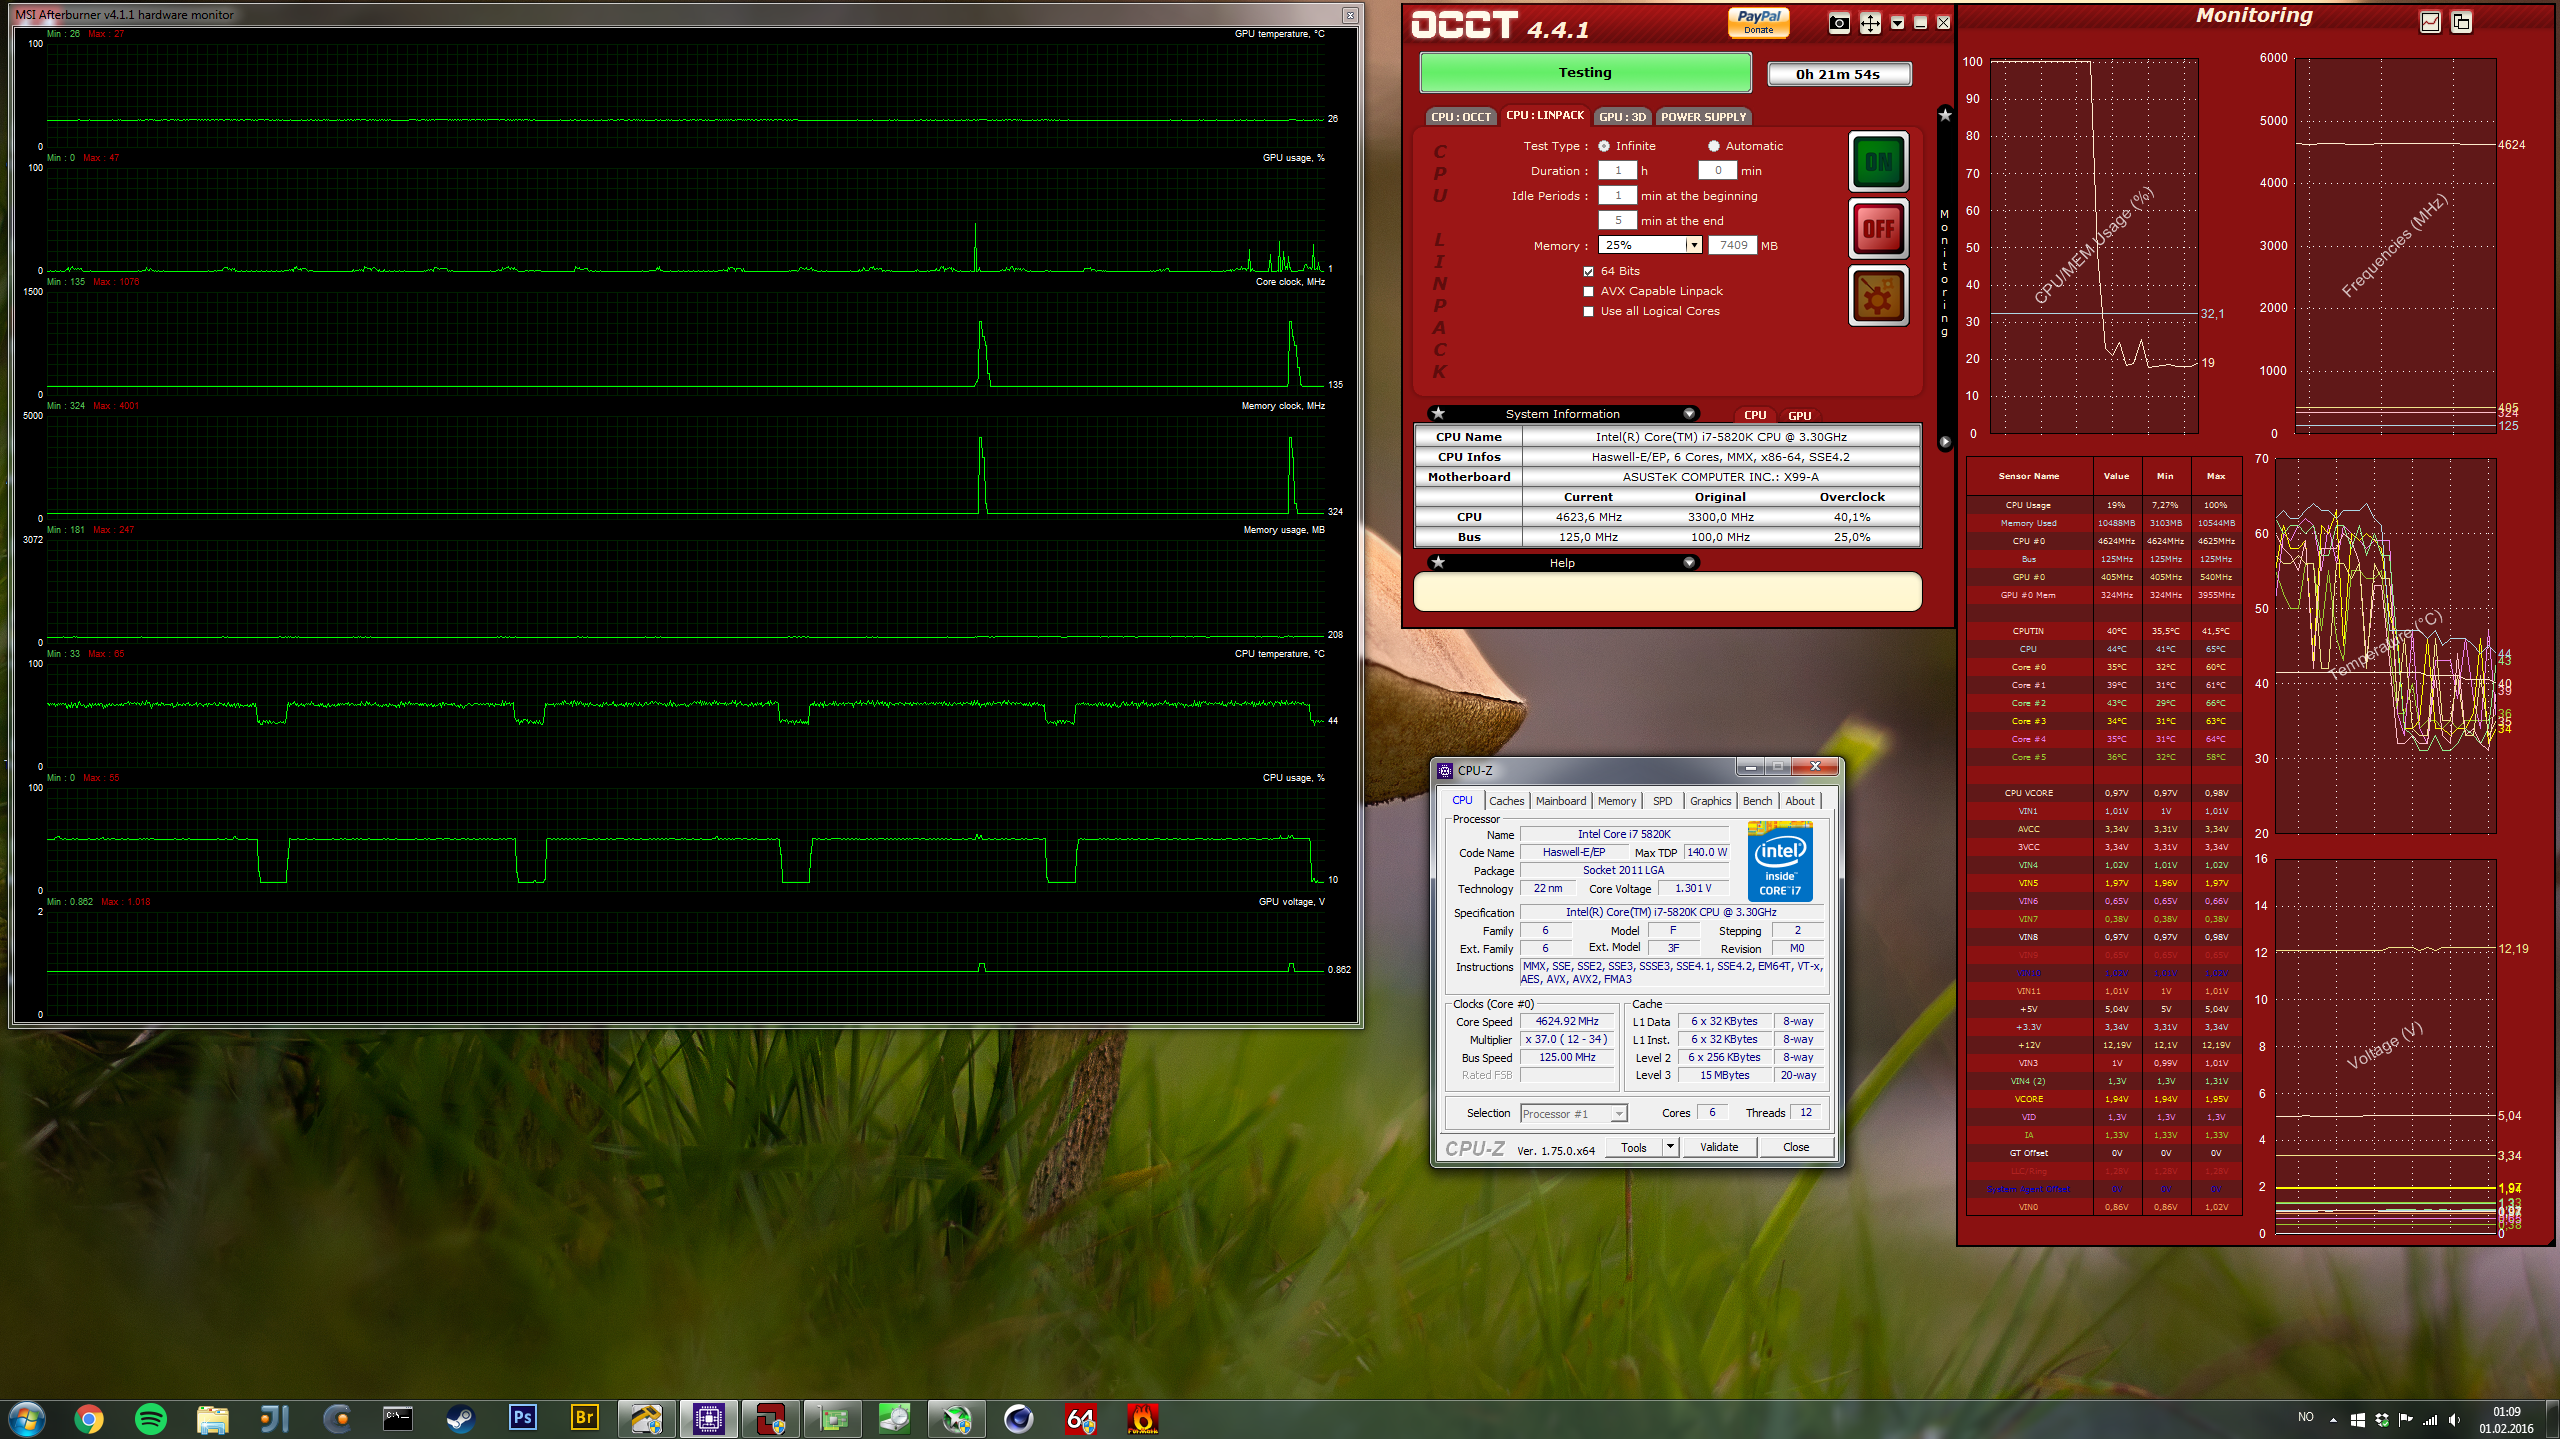Image resolution: width=2560 pixels, height=1439 pixels.
Task: Open the About tab in CPU-Z
Action: pyautogui.click(x=1799, y=801)
